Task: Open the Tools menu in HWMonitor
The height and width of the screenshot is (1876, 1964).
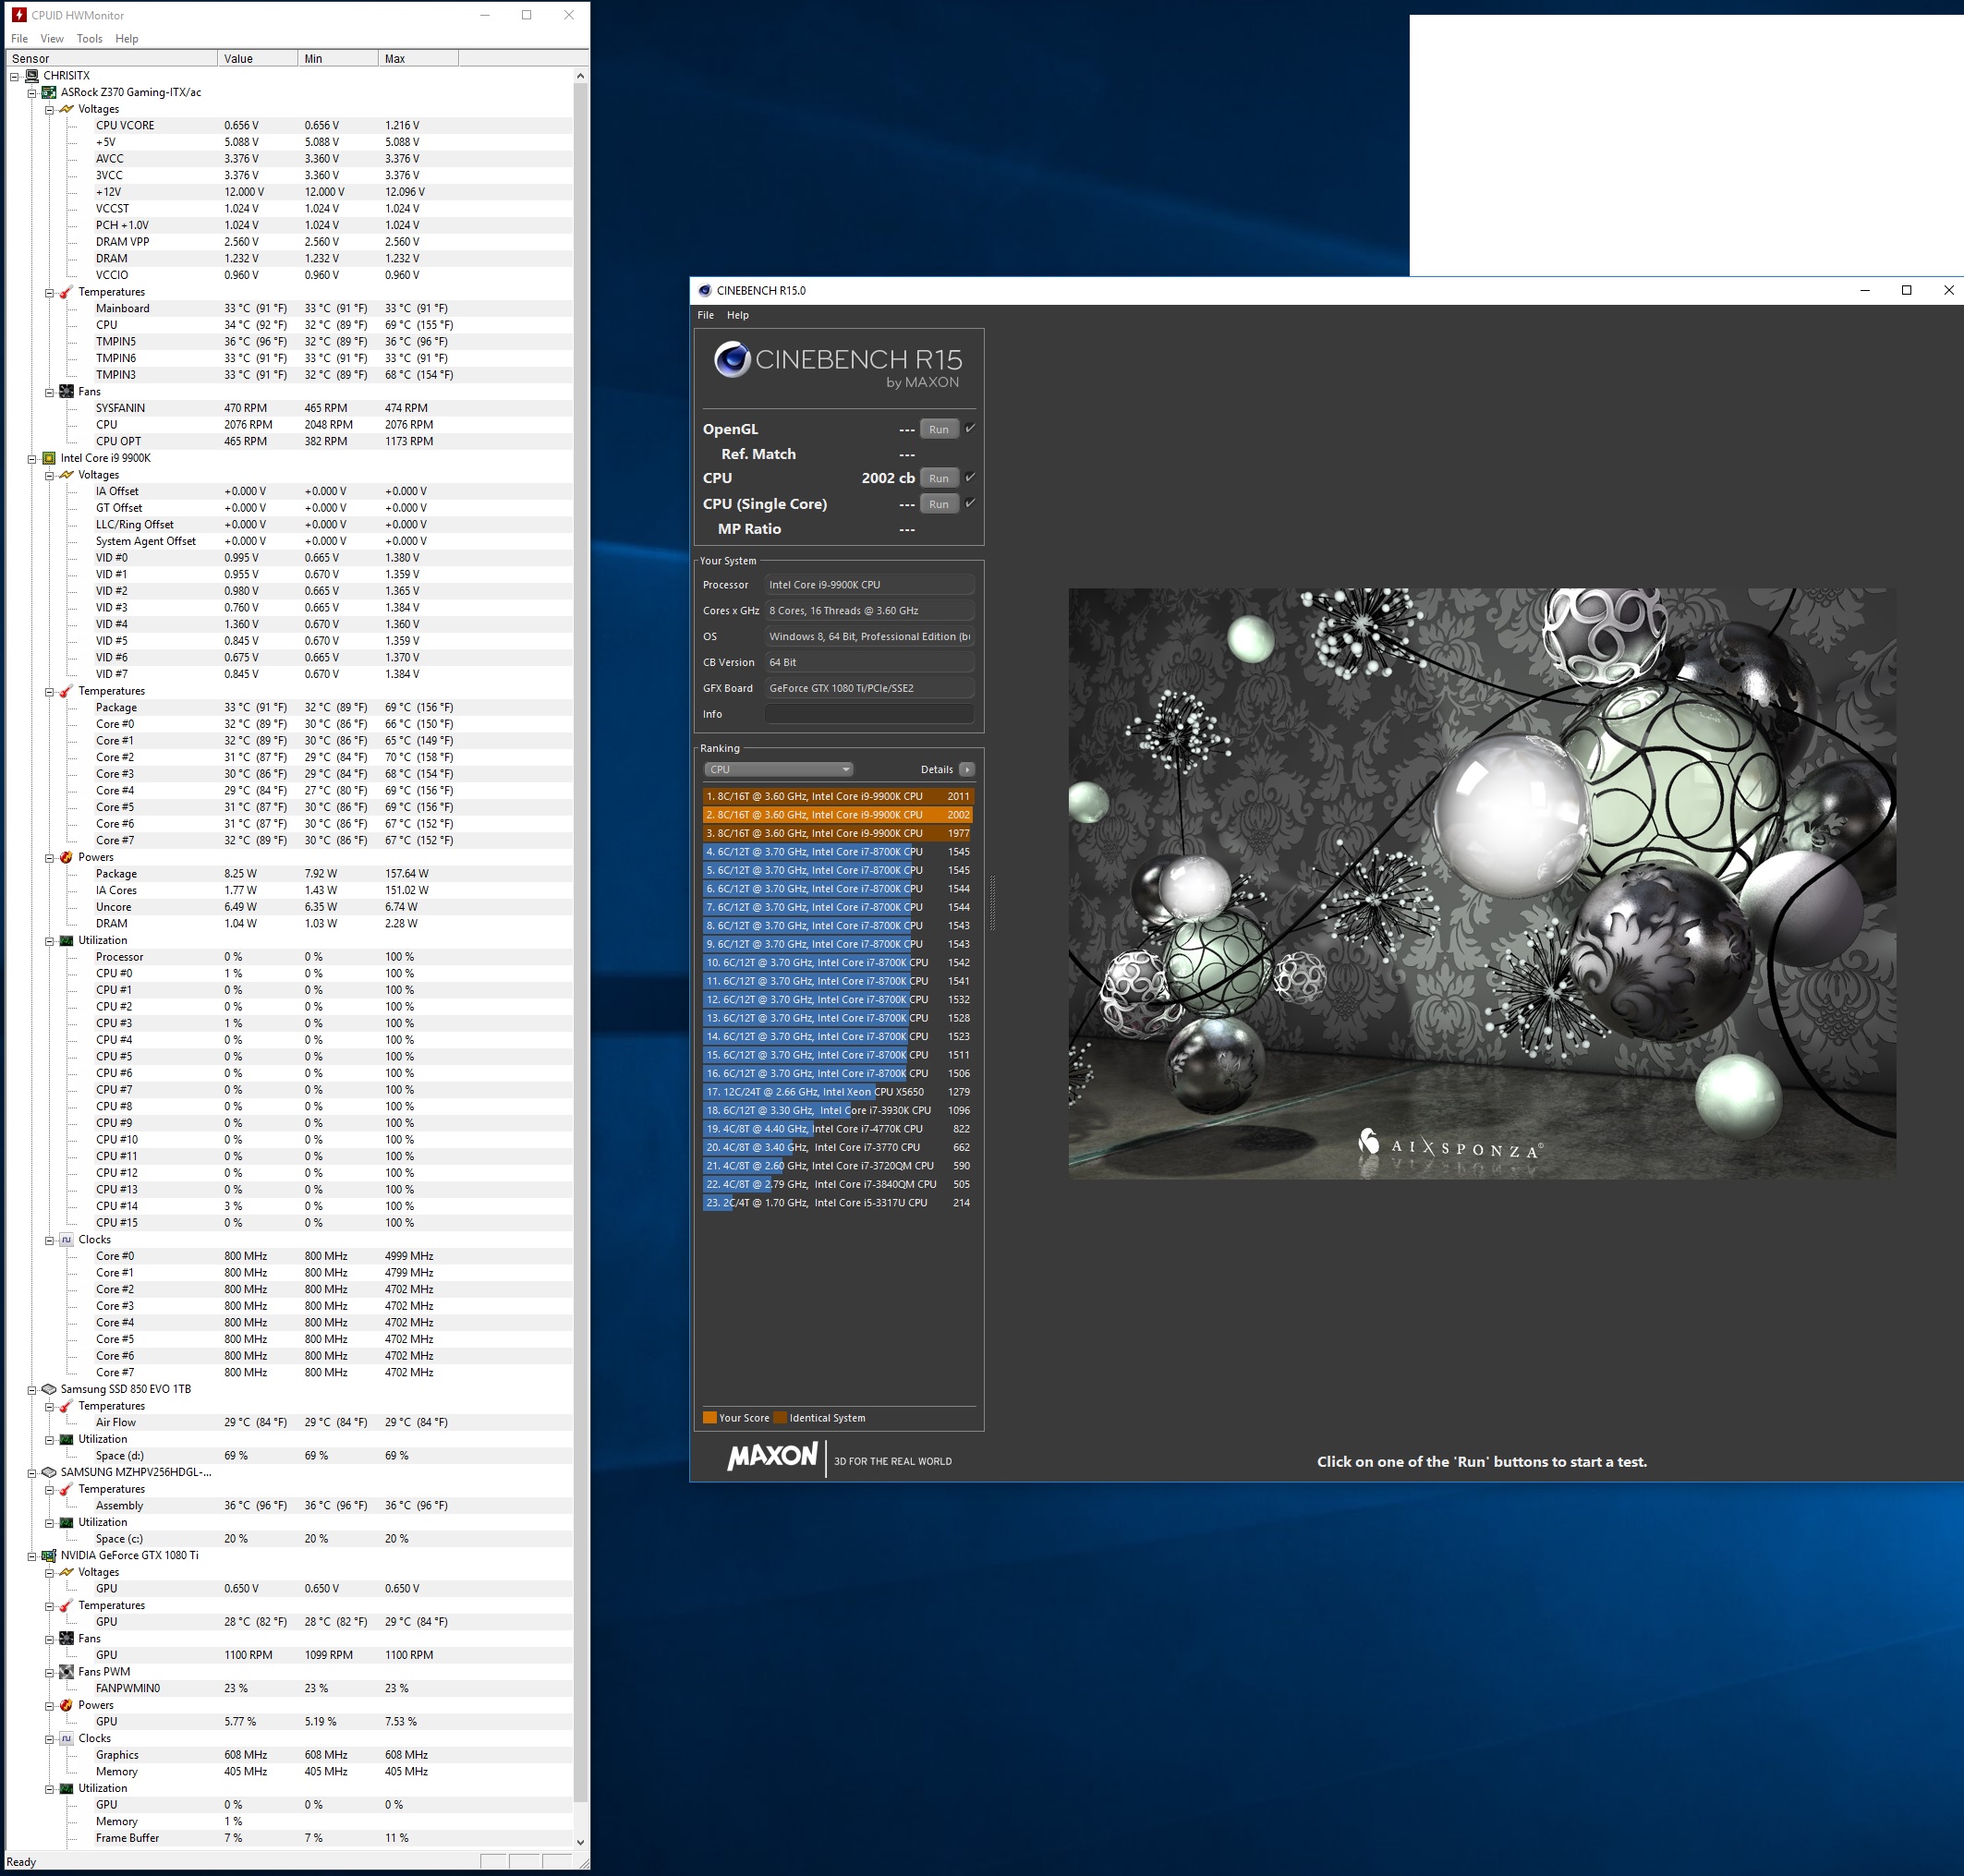Action: (89, 39)
